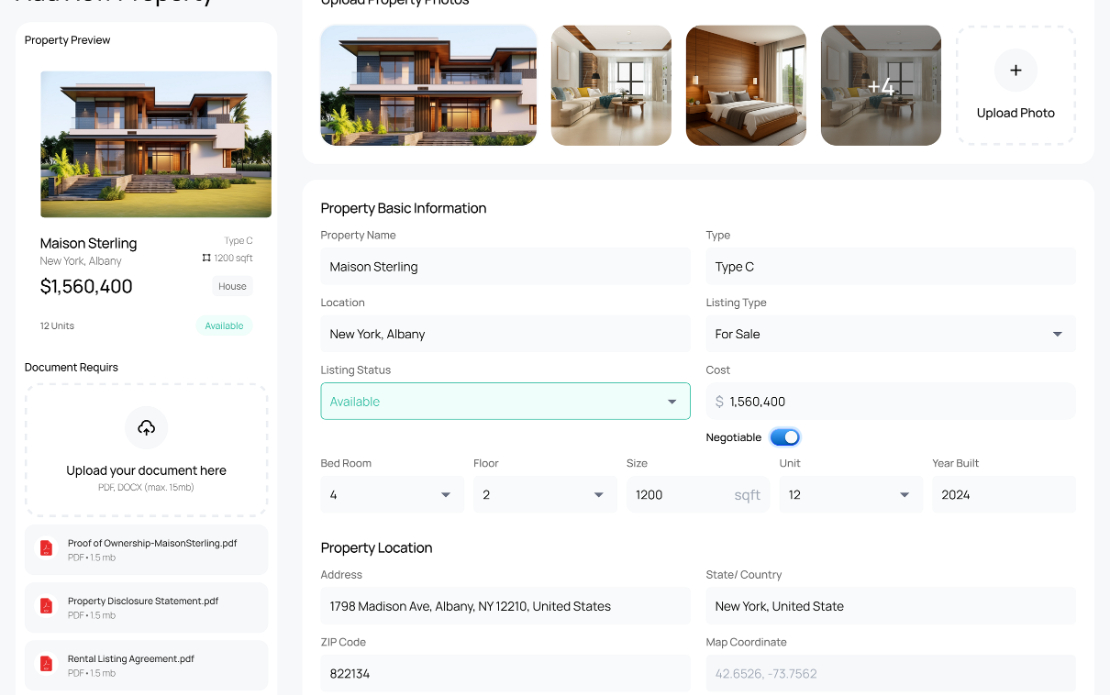Viewport: 1110px width, 695px height.
Task: Click the Available badge in preview card
Action: click(x=224, y=326)
